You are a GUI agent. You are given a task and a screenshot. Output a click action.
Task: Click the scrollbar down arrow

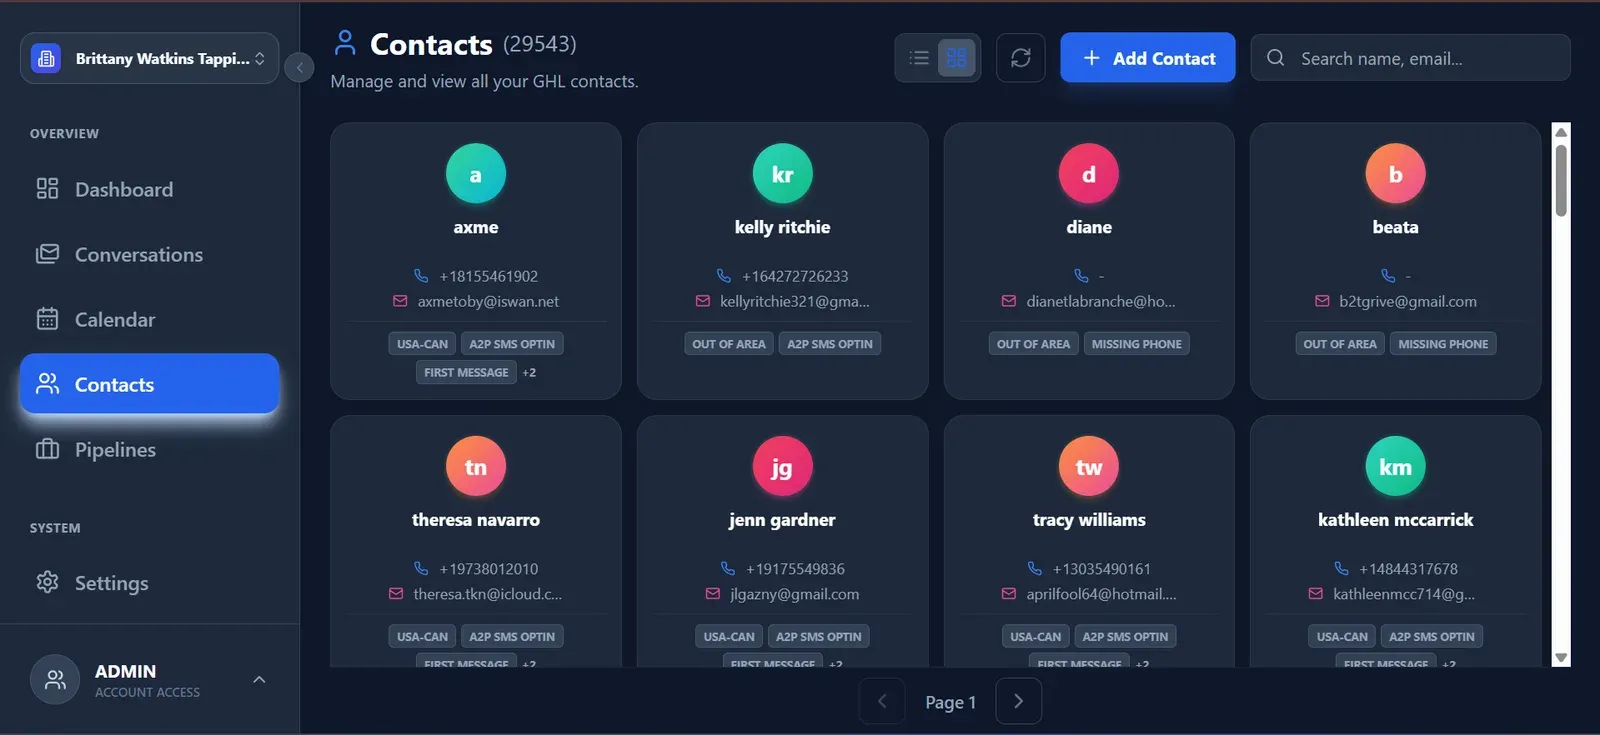[x=1561, y=658]
